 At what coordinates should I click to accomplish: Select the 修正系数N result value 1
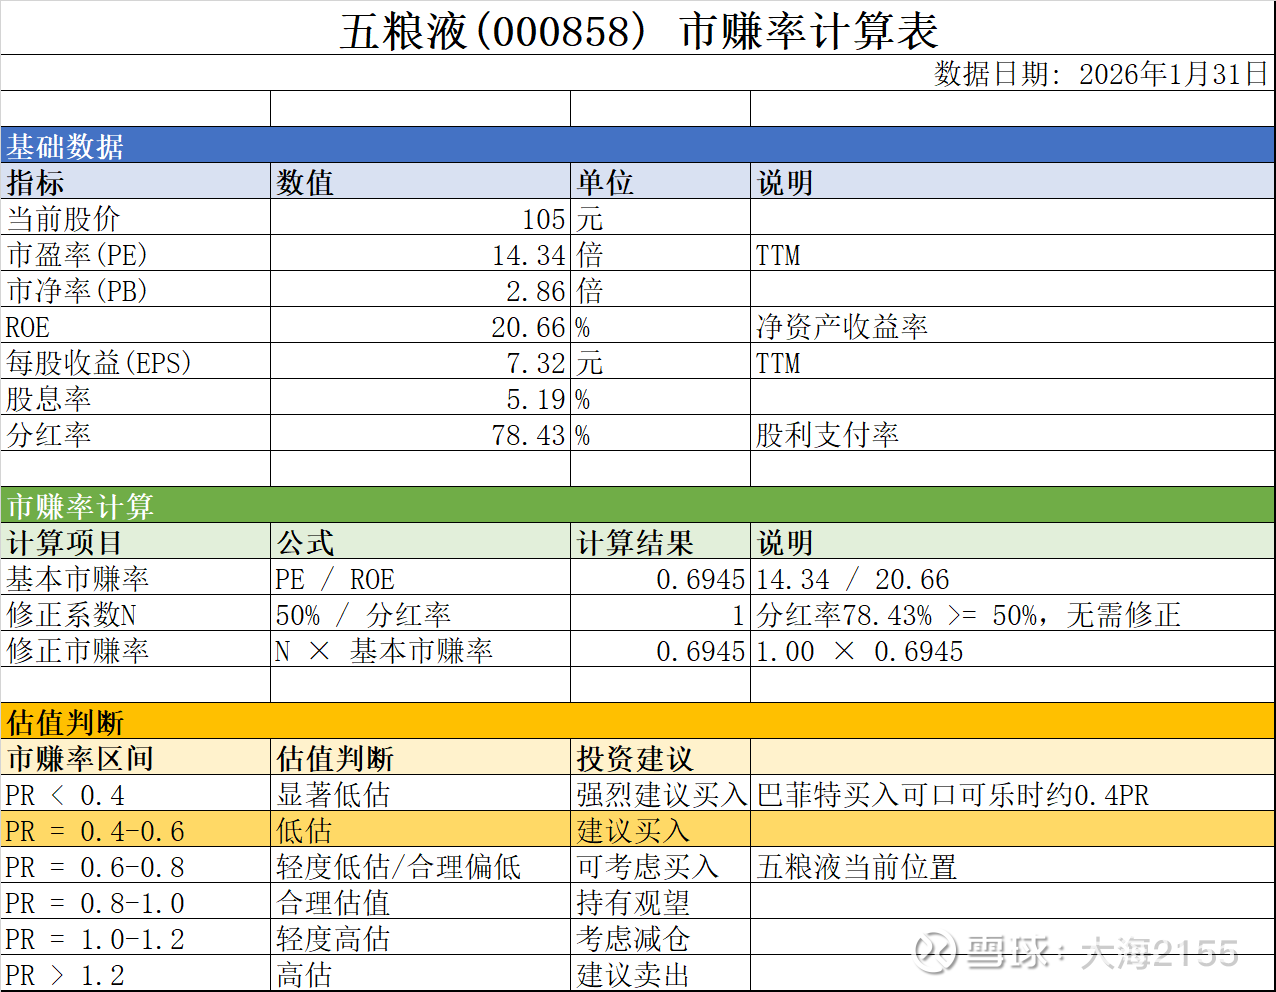[x=660, y=613]
